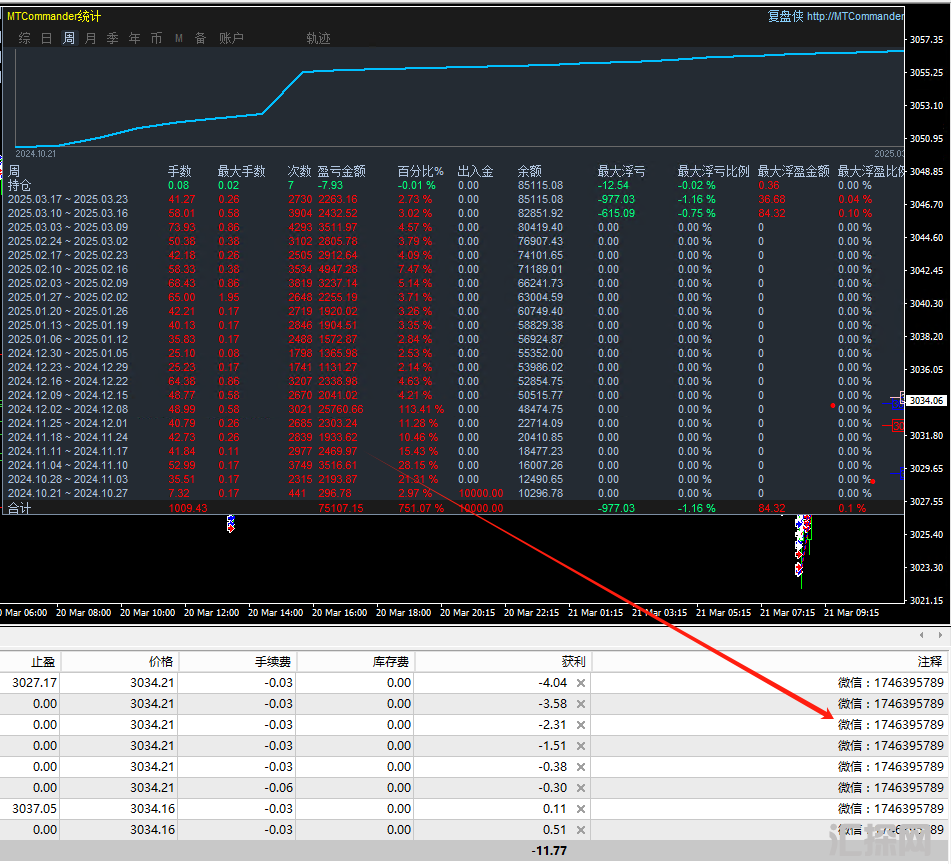Click the 25760.66 profit amount
951x864 pixels.
(341, 409)
